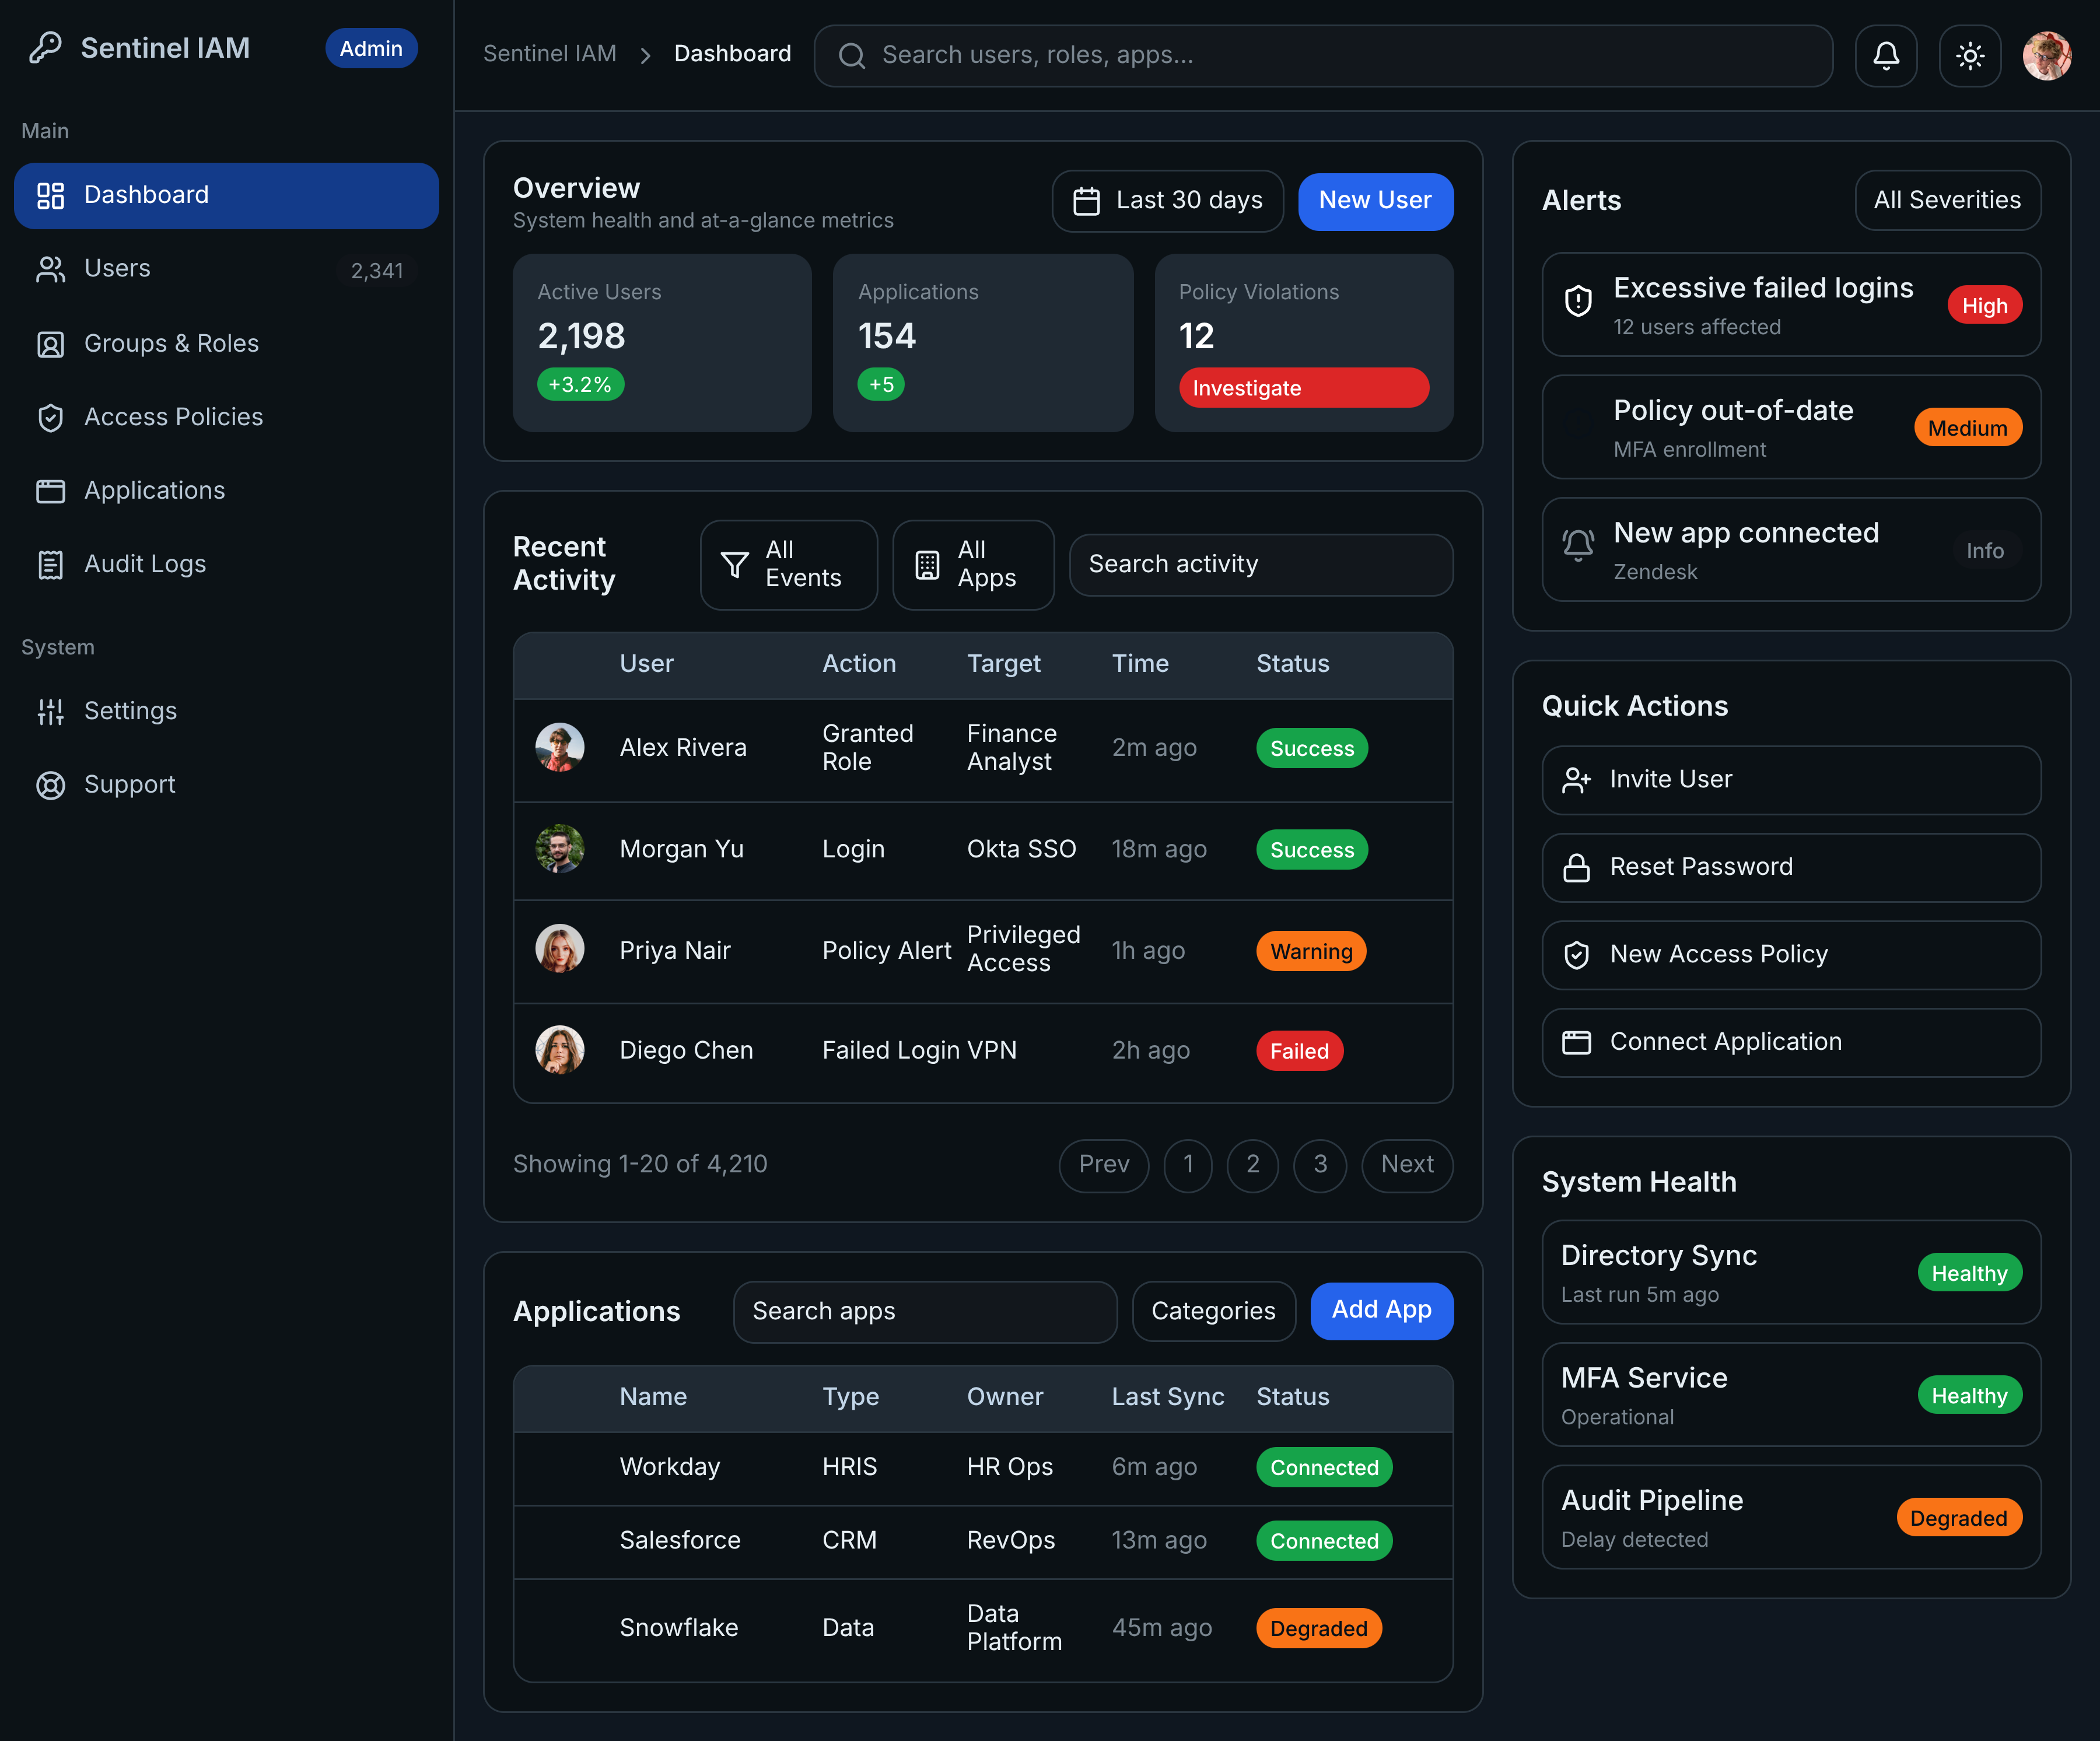Open the user profile avatar
2100x1741 pixels.
(2046, 55)
